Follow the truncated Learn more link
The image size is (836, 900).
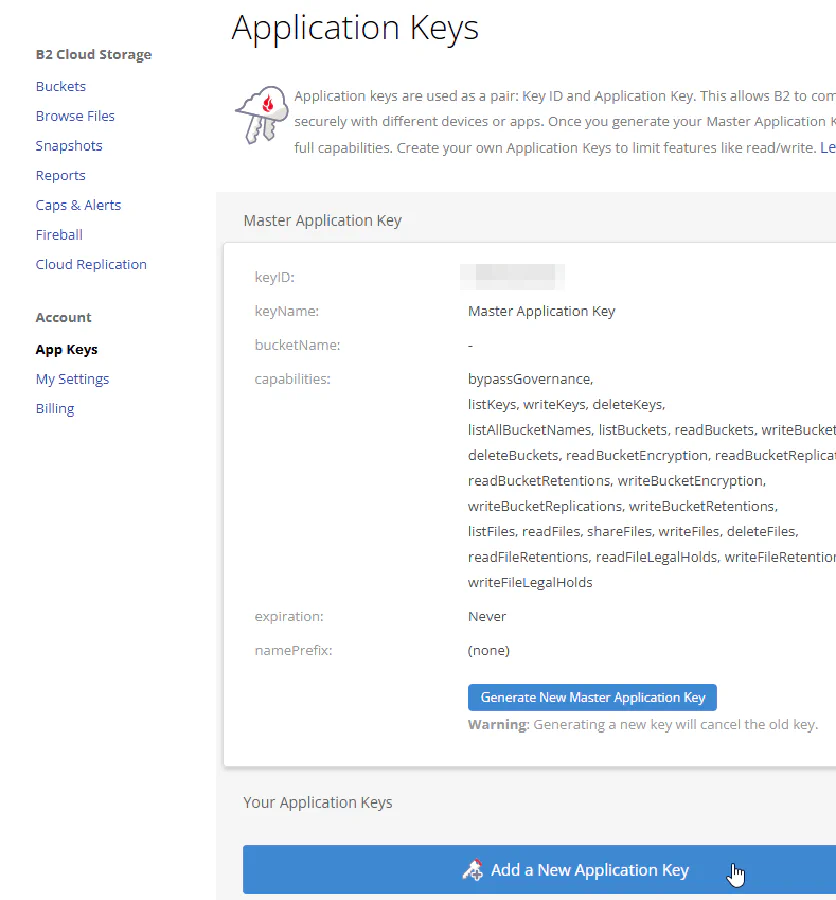827,147
